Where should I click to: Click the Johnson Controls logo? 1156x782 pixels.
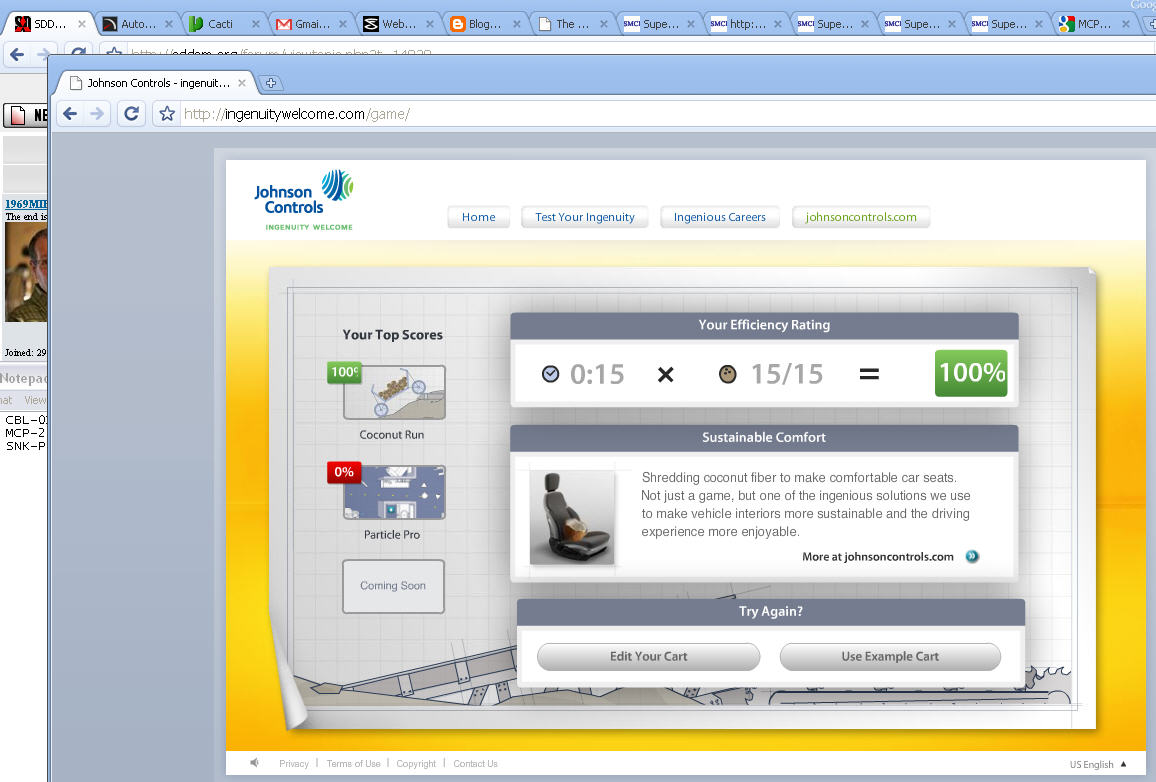click(304, 200)
